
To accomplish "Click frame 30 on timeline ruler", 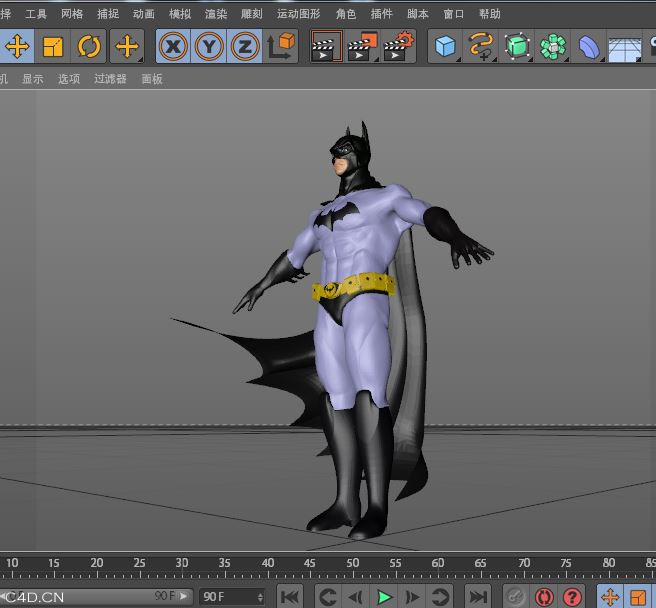I will (182, 563).
